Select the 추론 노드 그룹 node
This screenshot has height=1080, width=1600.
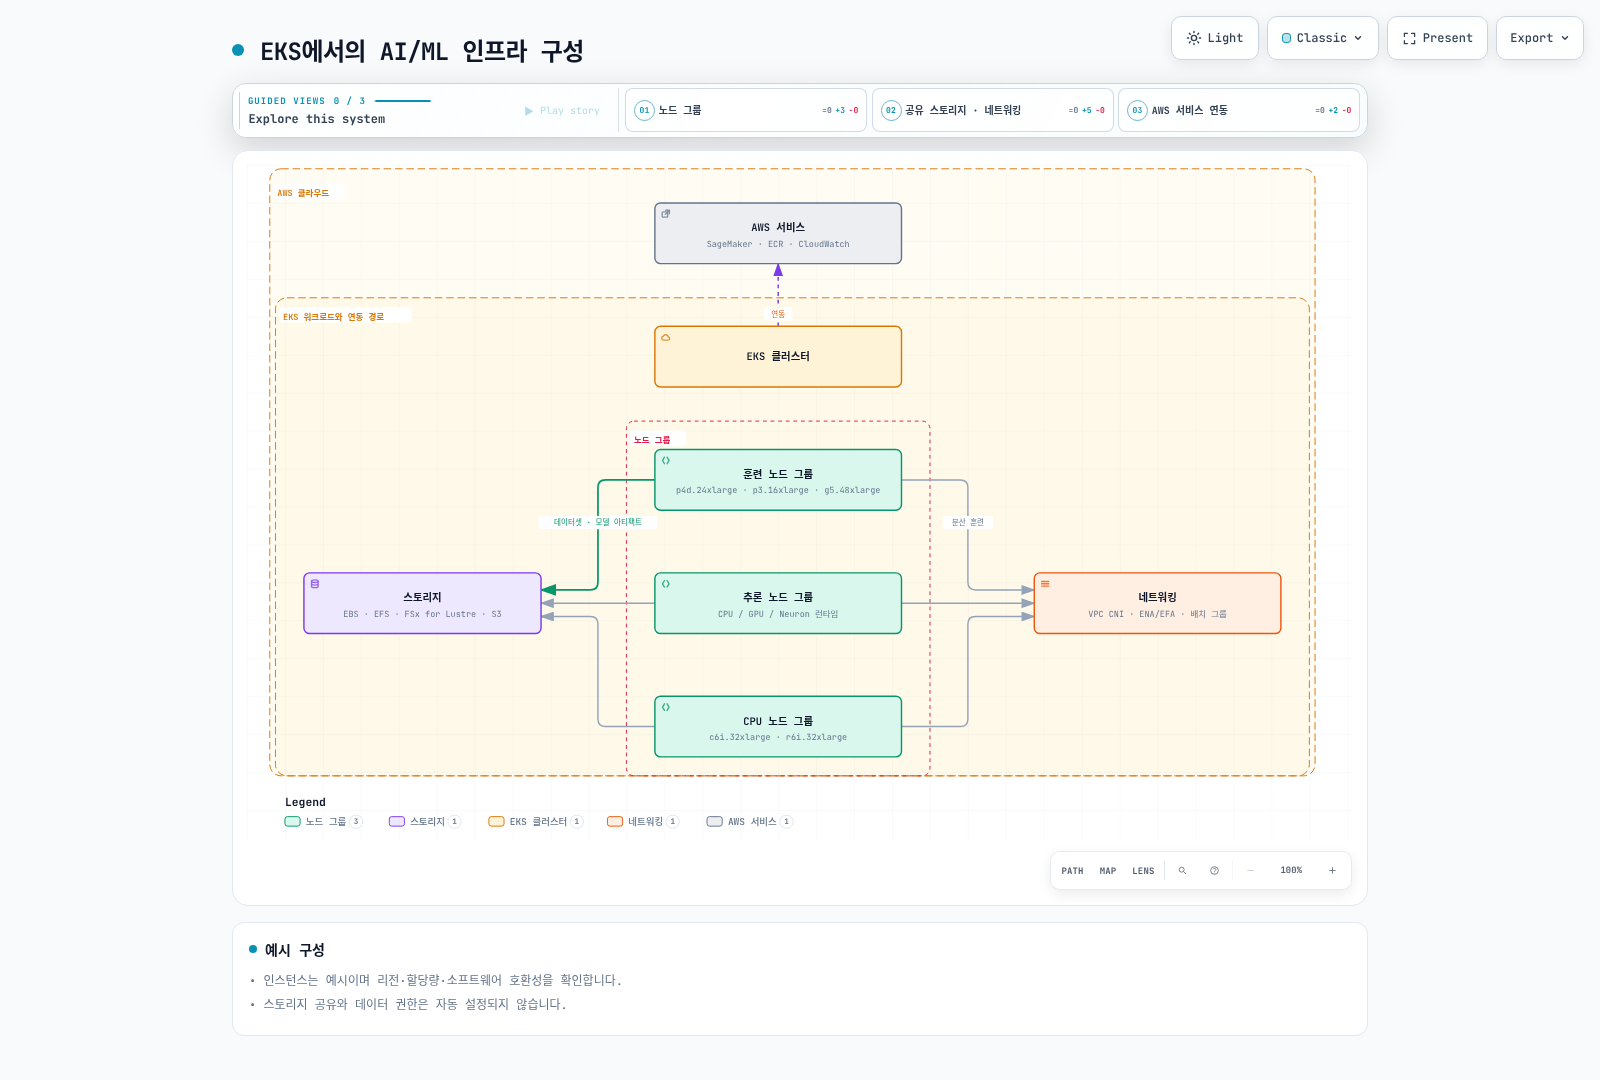pos(778,603)
